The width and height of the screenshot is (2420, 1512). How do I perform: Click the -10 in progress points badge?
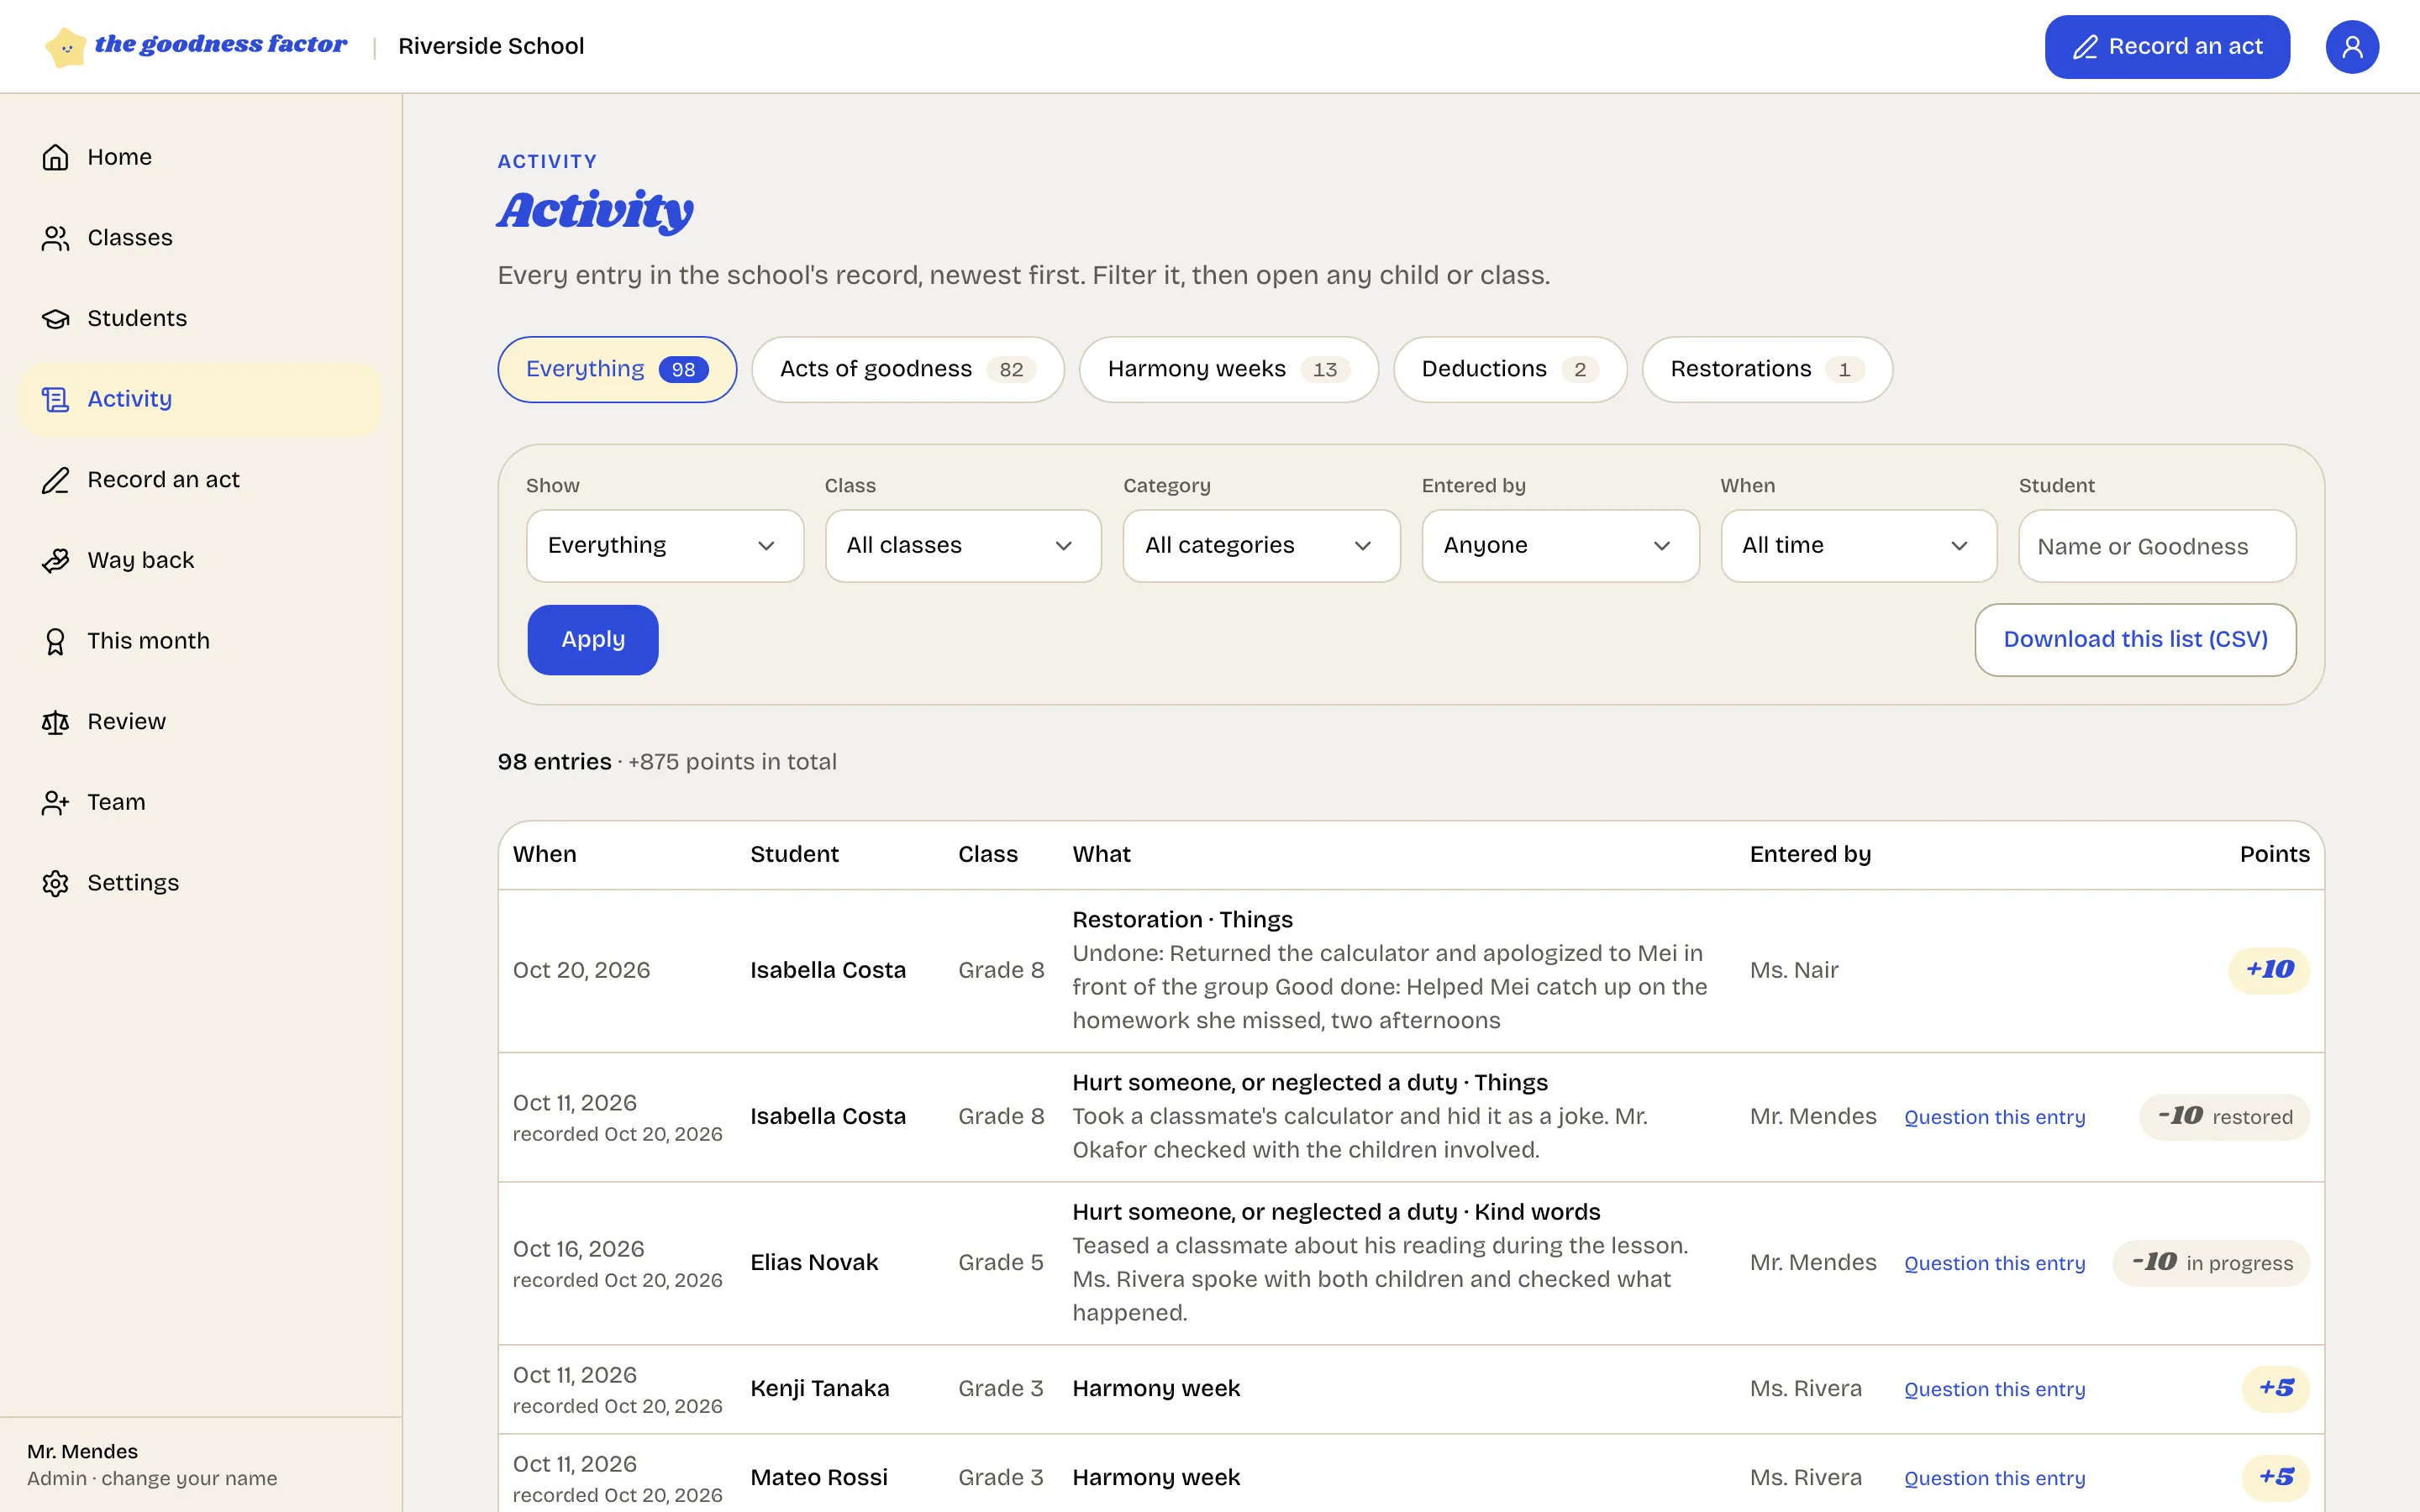2211,1263
